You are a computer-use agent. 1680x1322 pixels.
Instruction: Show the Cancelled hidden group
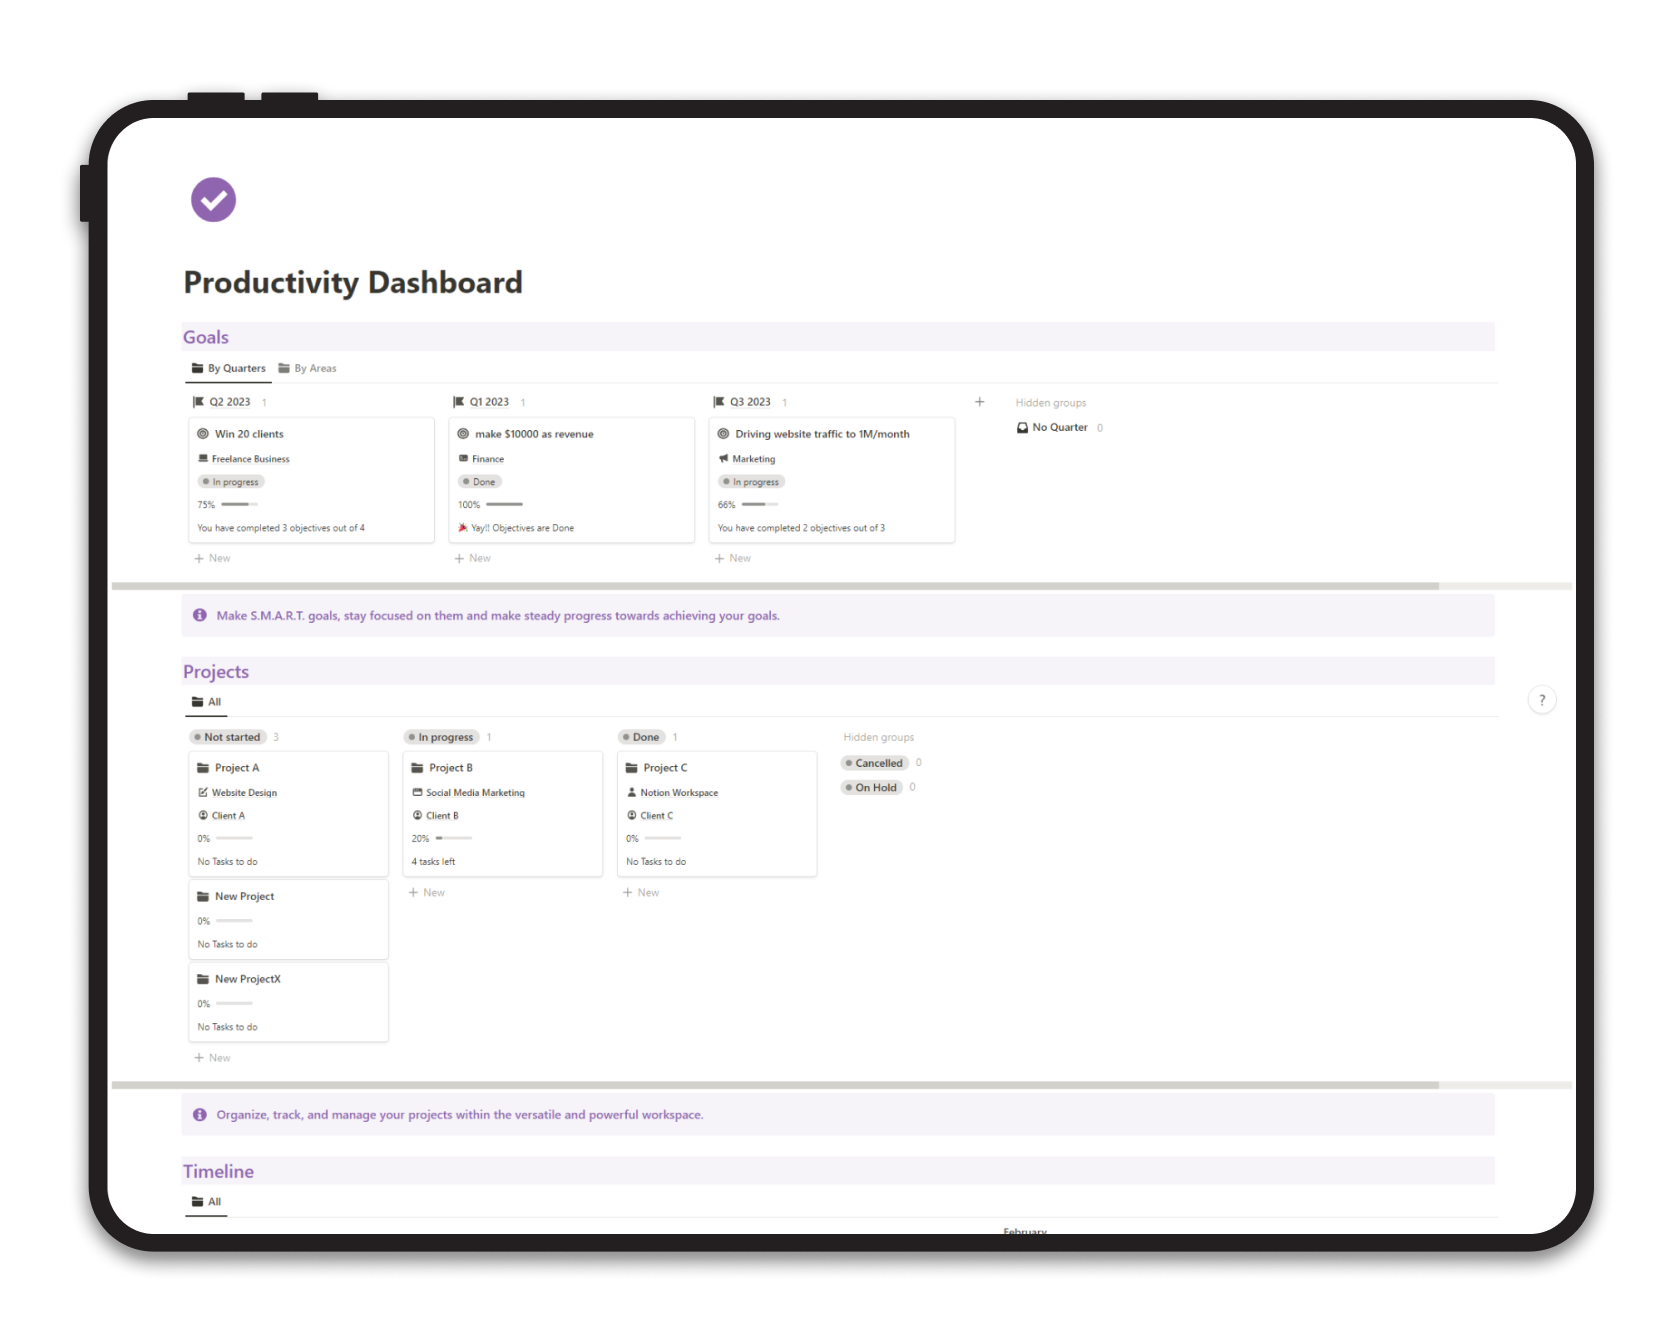876,762
